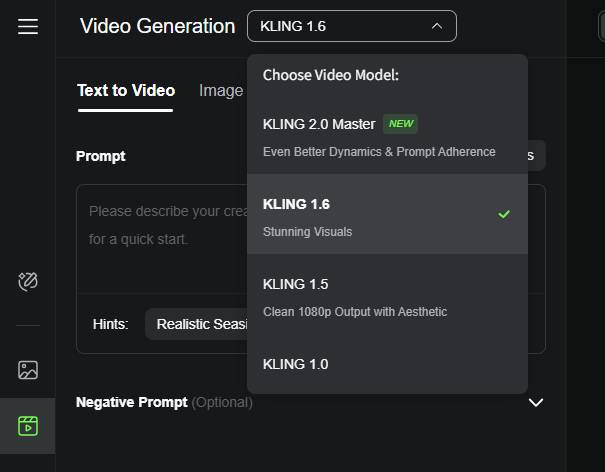This screenshot has height=472, width=605.
Task: Focus the prompt description text field
Action: click(x=162, y=239)
